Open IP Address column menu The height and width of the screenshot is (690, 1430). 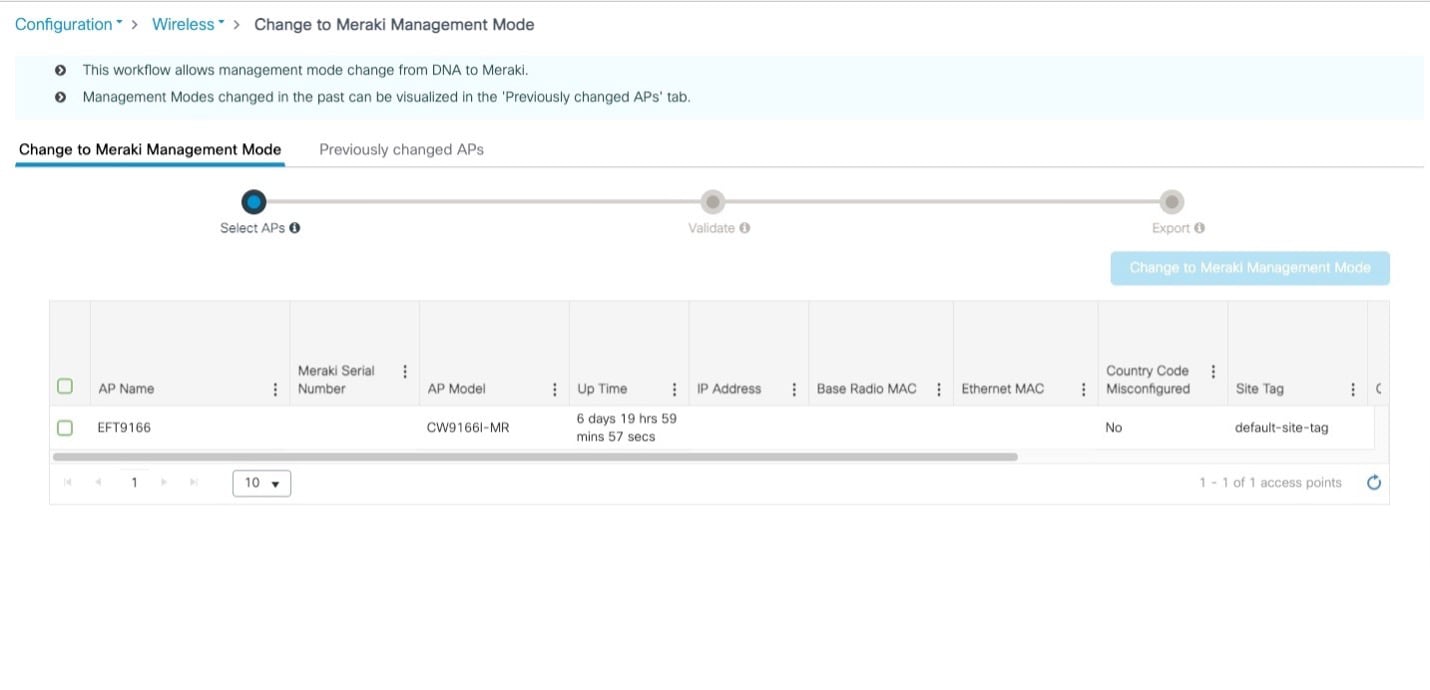pyautogui.click(x=794, y=390)
